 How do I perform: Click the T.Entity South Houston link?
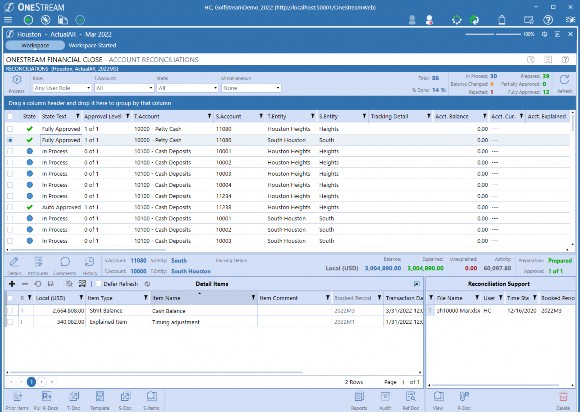click(191, 271)
